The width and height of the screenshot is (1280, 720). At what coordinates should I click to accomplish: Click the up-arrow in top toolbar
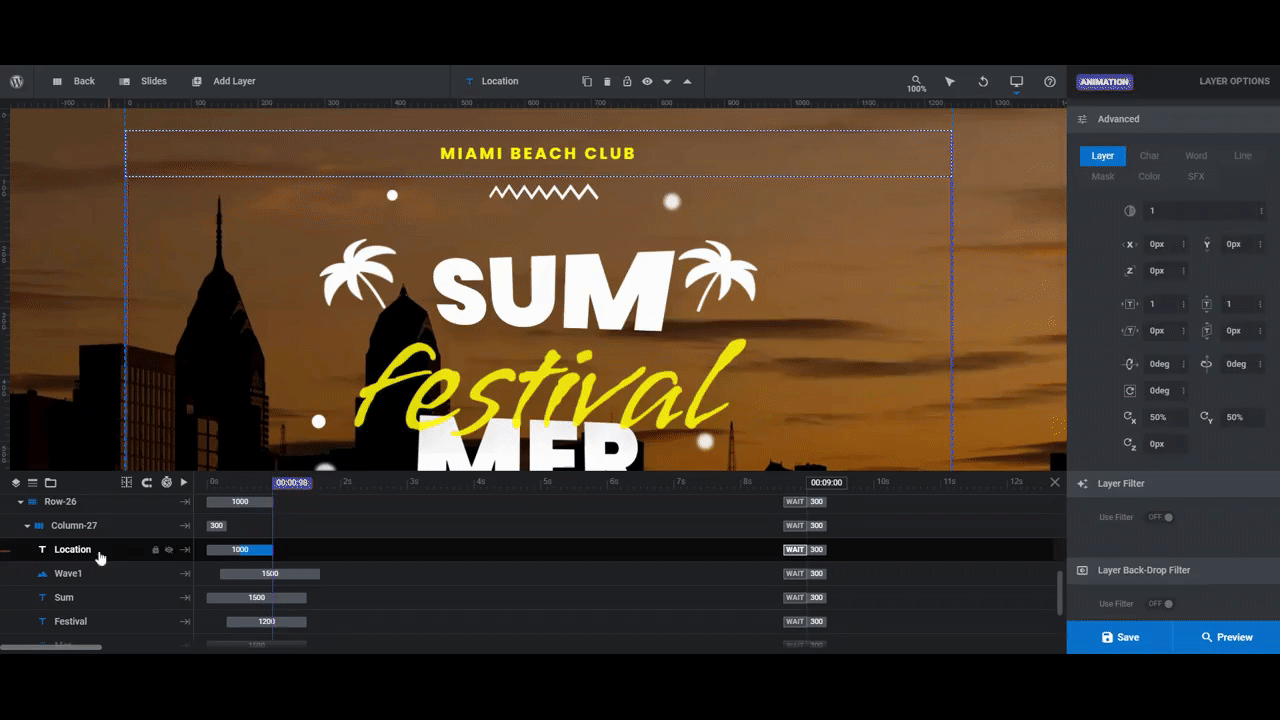(x=687, y=81)
